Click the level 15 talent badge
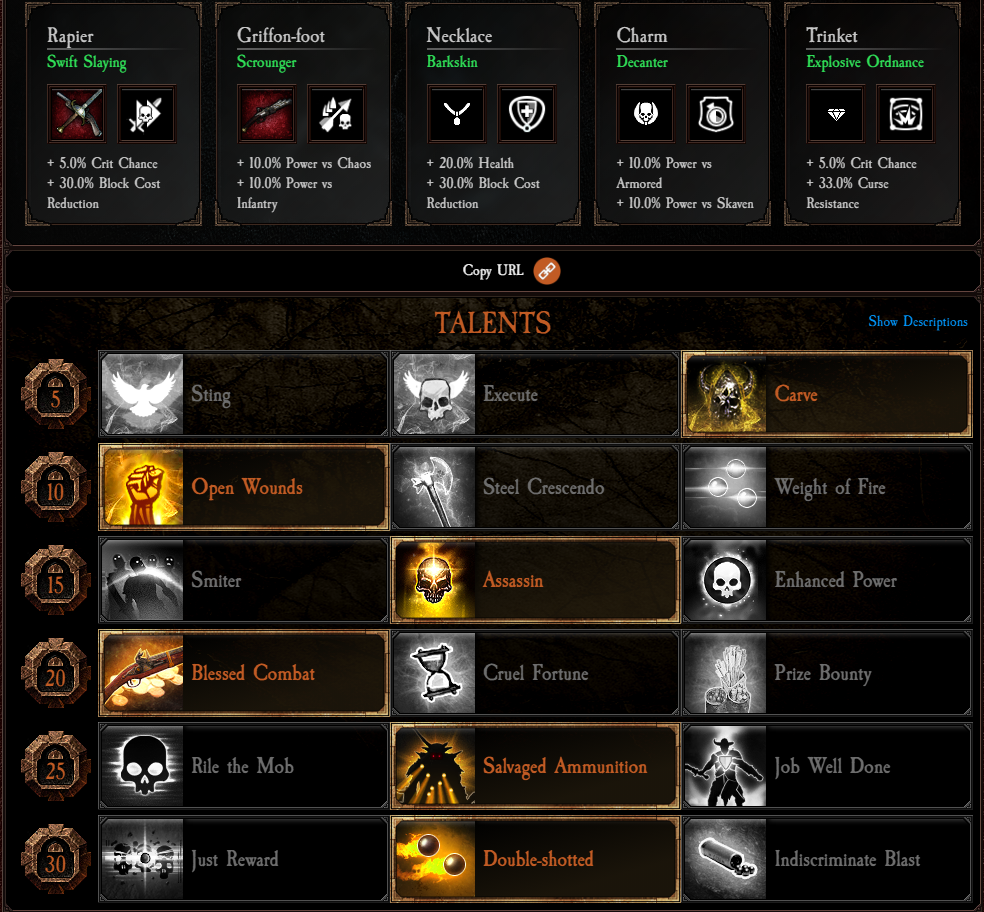This screenshot has width=984, height=912. [55, 580]
